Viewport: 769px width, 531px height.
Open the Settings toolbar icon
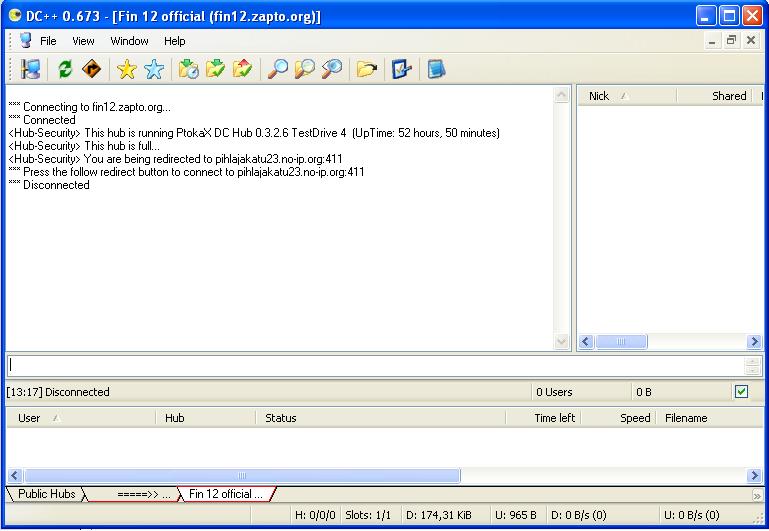click(x=402, y=69)
